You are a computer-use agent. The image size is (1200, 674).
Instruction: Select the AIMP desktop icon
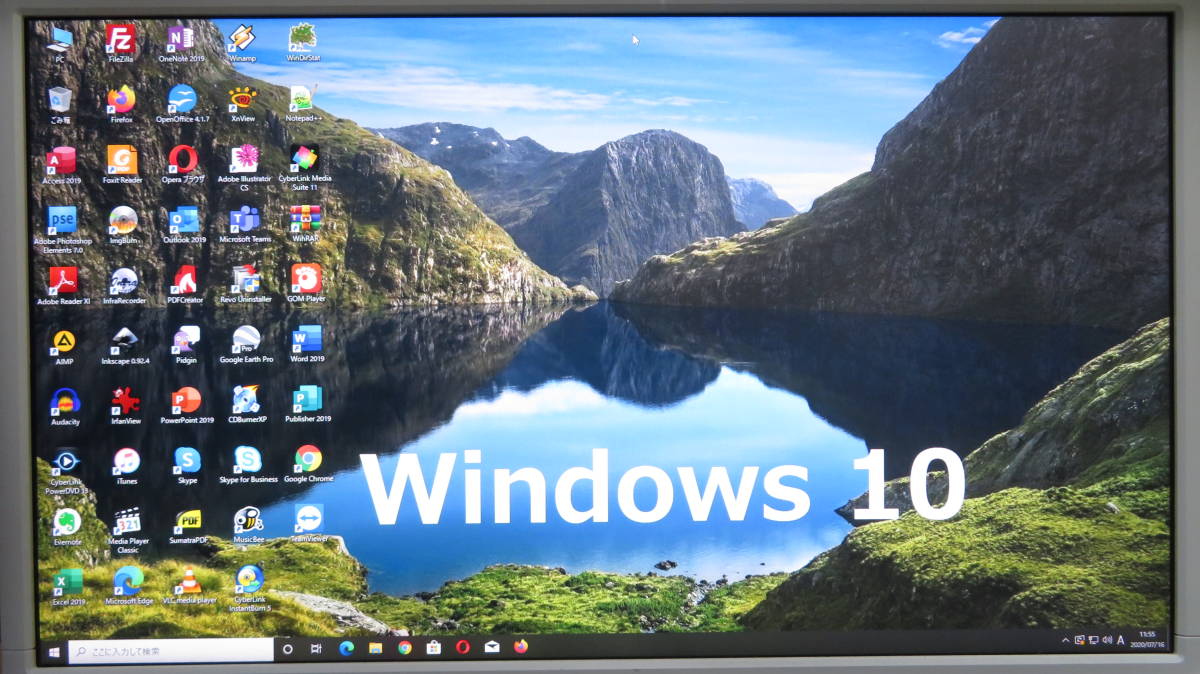[x=64, y=346]
